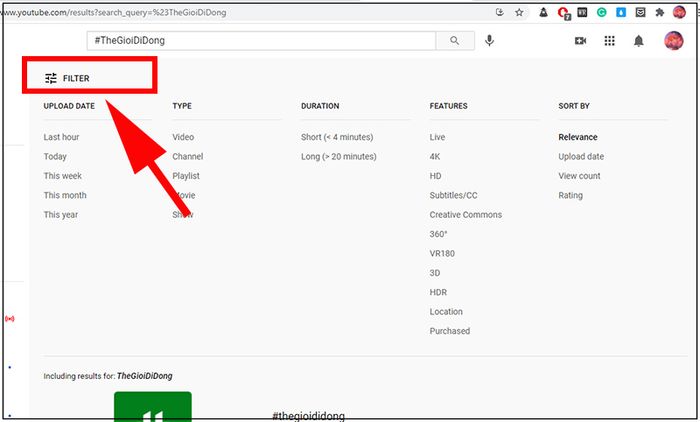Start voice search with microphone icon
Viewport: 700px width, 422px height.
(x=489, y=41)
